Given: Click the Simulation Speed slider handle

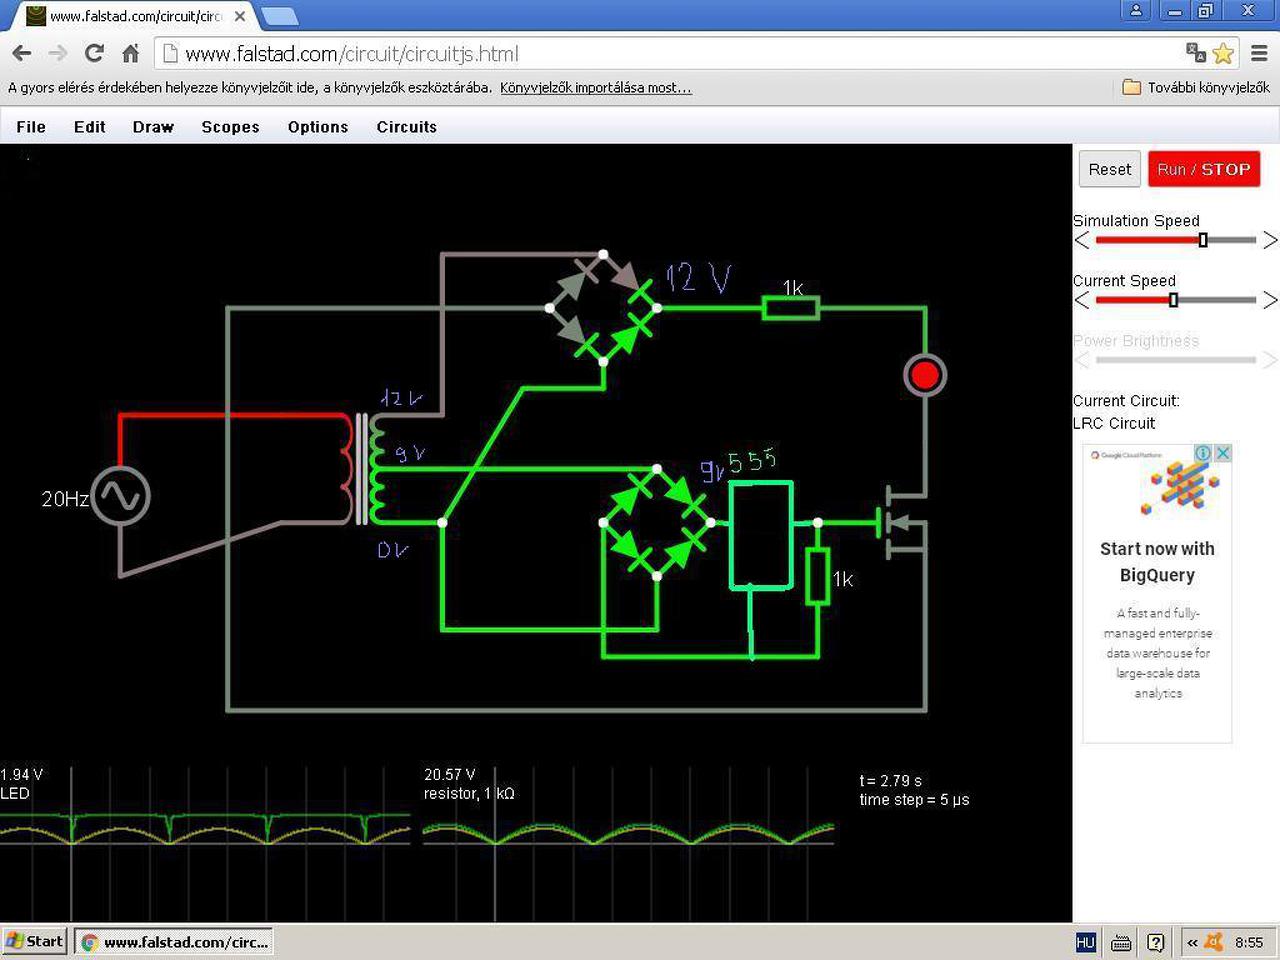Looking at the screenshot, I should 1203,240.
